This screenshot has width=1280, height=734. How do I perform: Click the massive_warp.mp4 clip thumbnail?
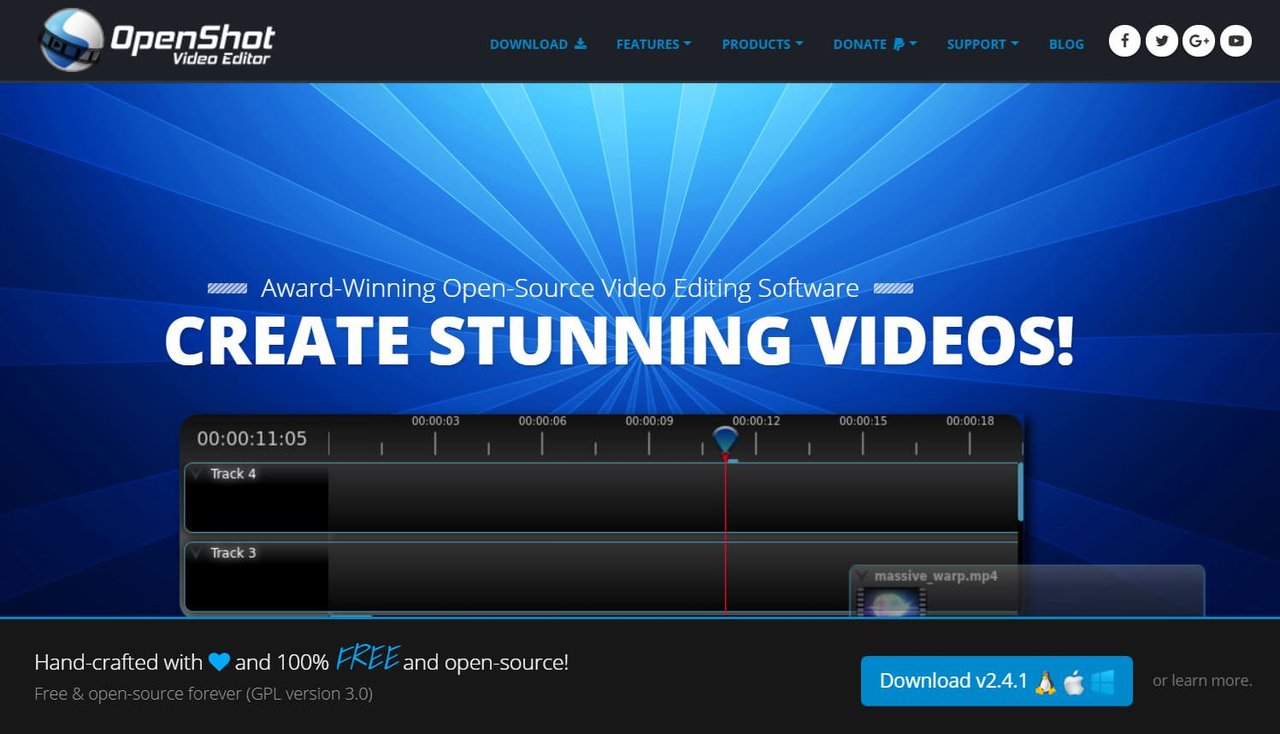tap(890, 602)
